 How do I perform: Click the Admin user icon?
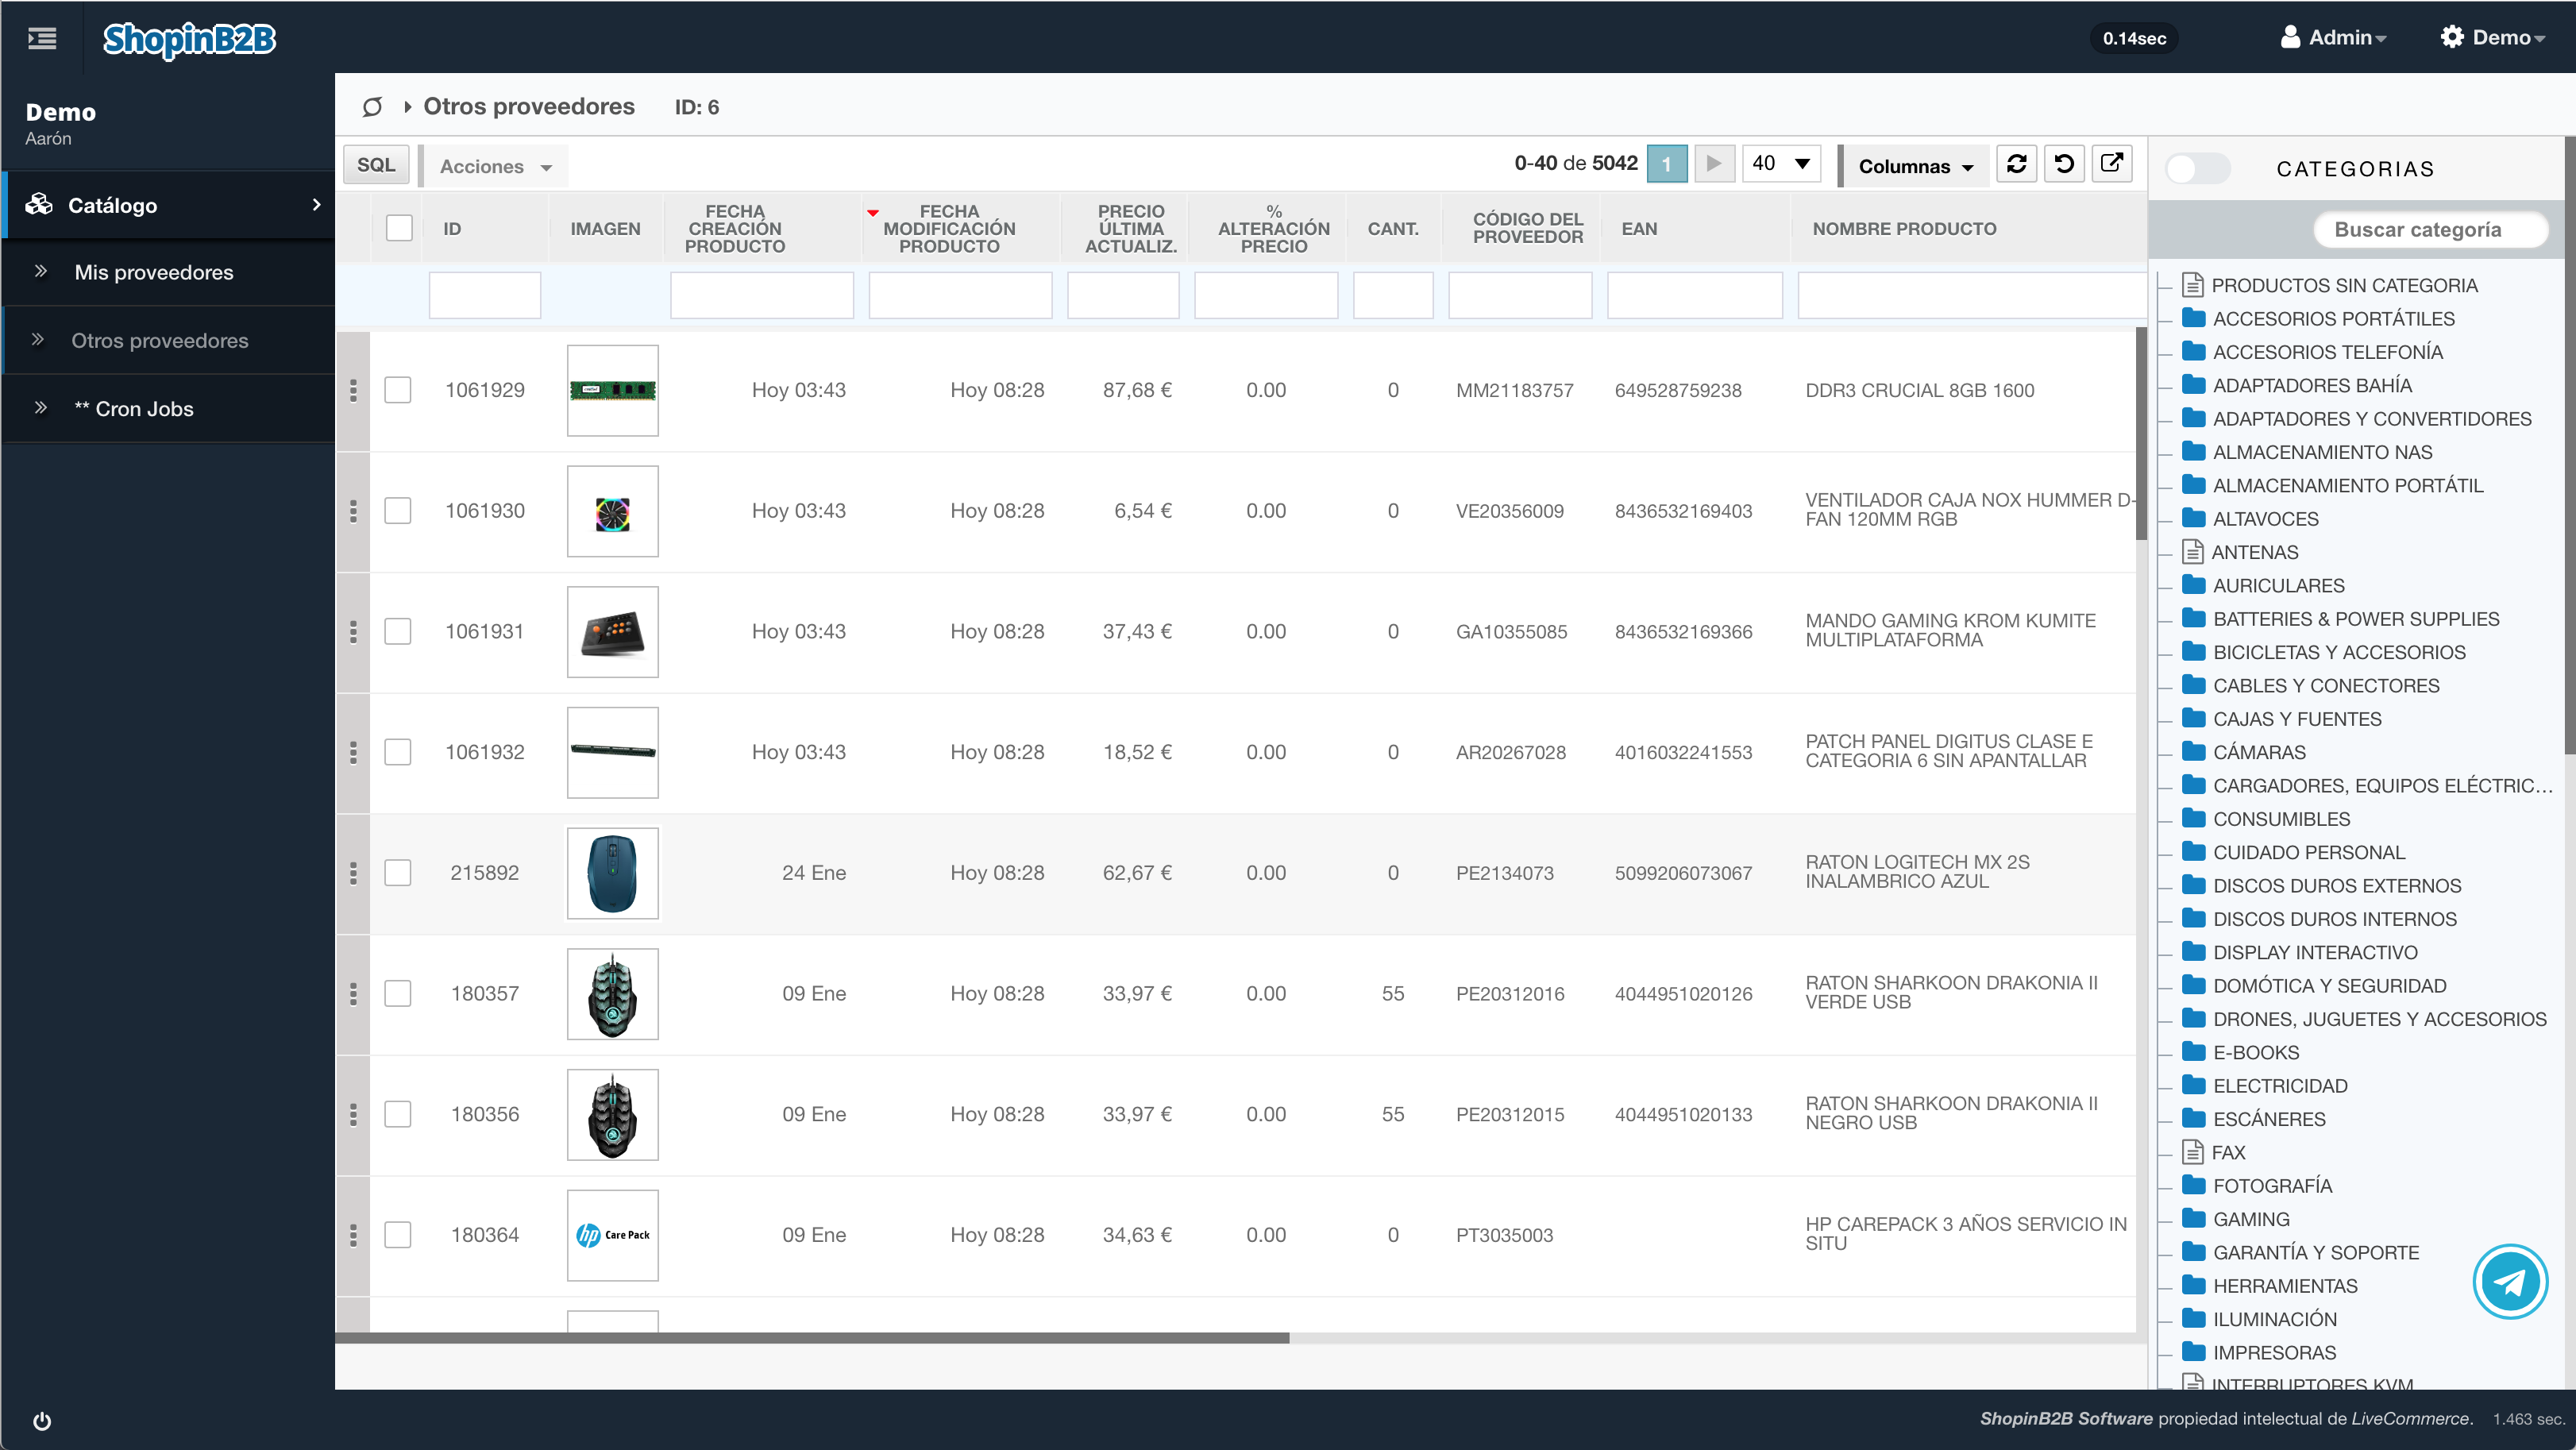pyautogui.click(x=2289, y=37)
